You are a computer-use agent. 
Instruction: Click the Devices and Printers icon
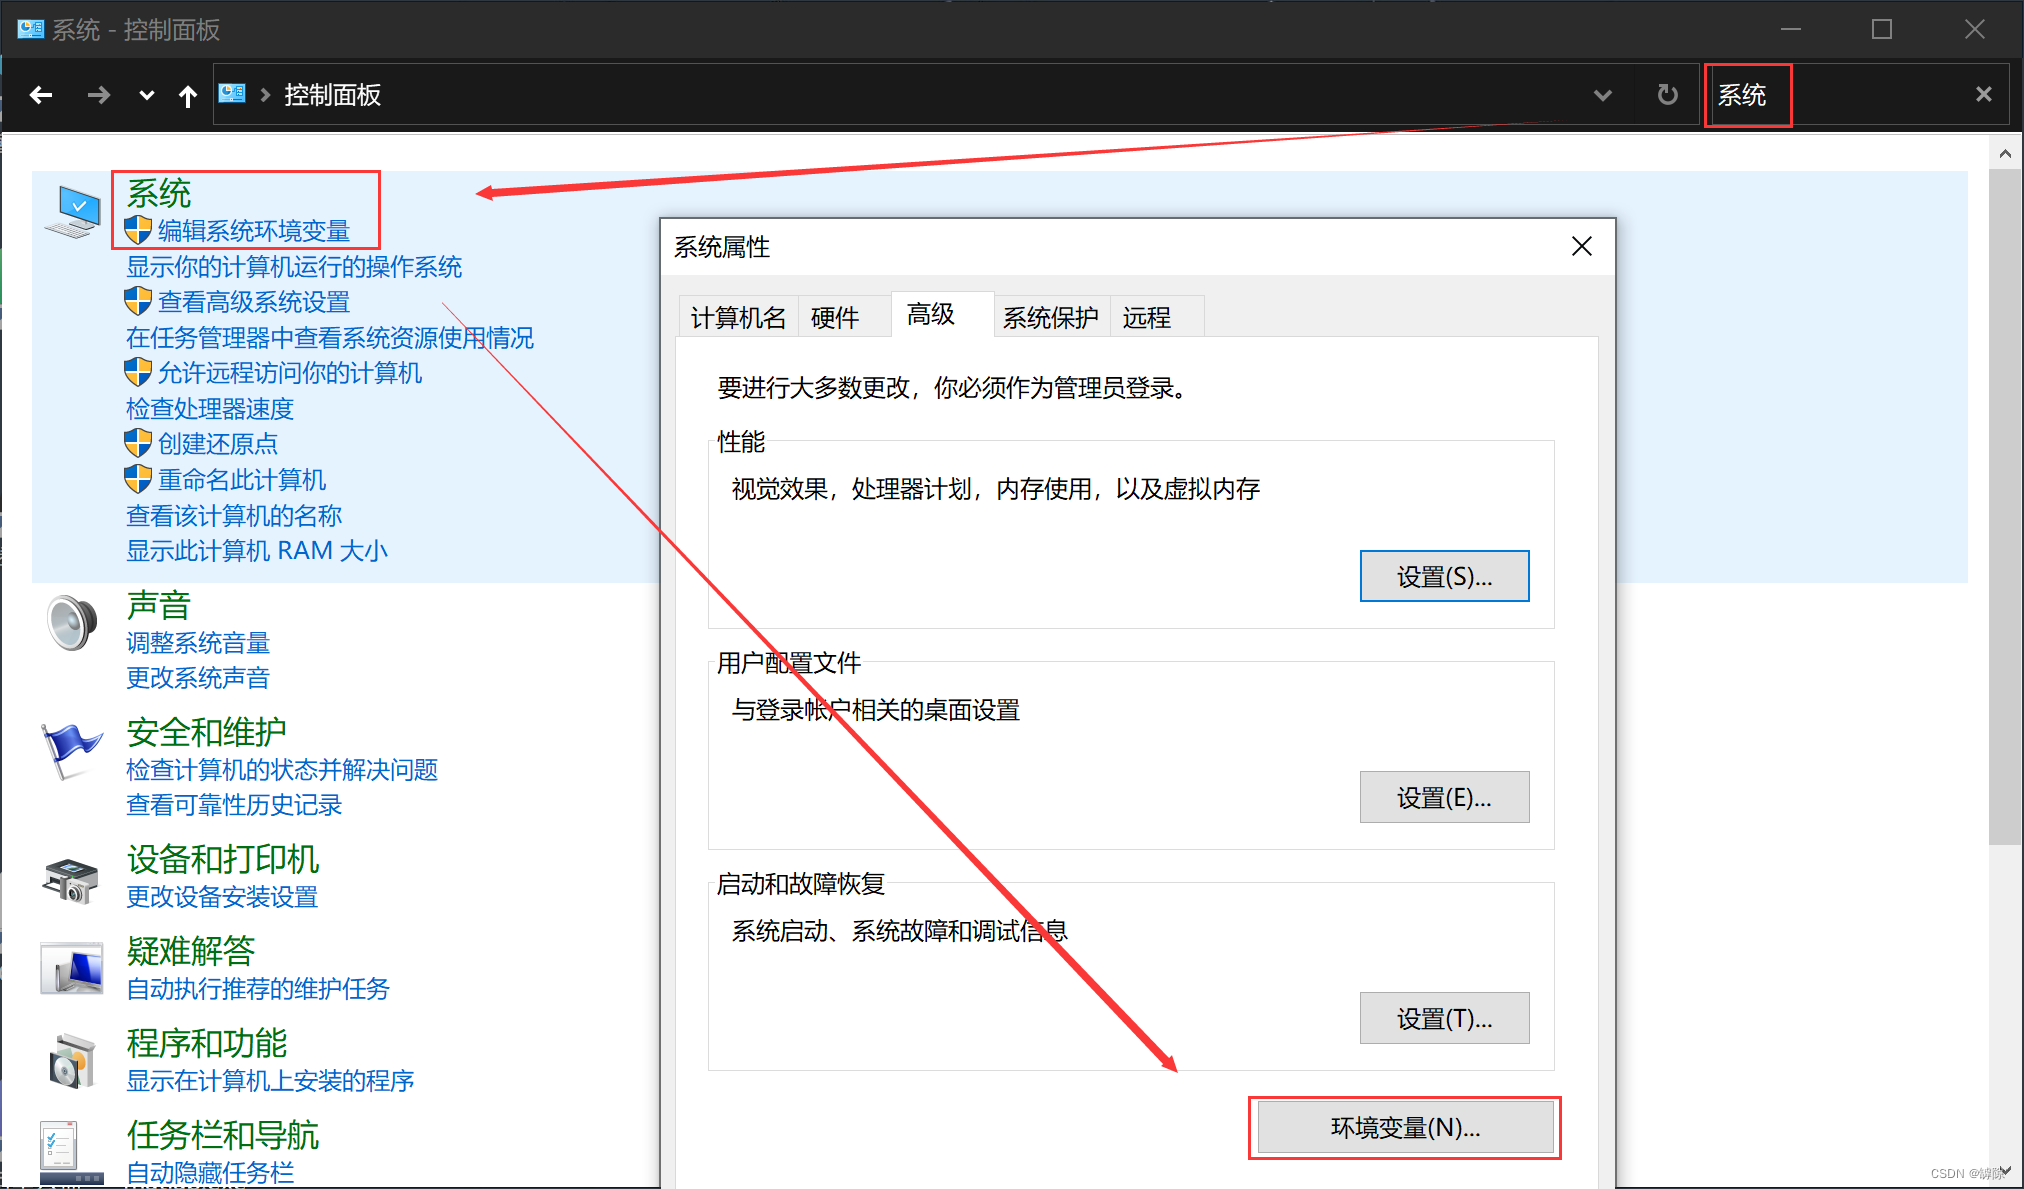pyautogui.click(x=70, y=880)
